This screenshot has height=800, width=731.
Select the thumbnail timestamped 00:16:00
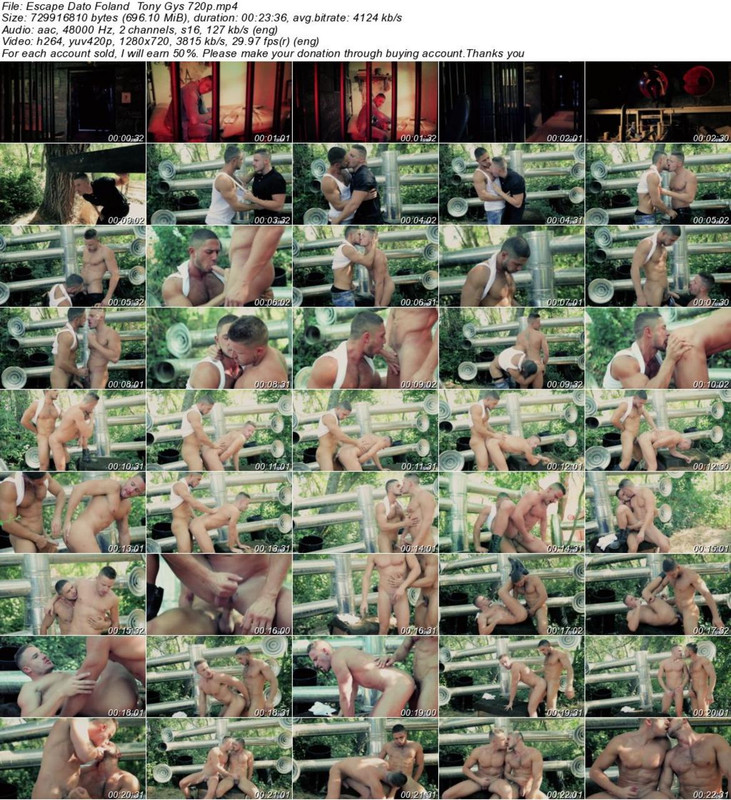click(219, 593)
